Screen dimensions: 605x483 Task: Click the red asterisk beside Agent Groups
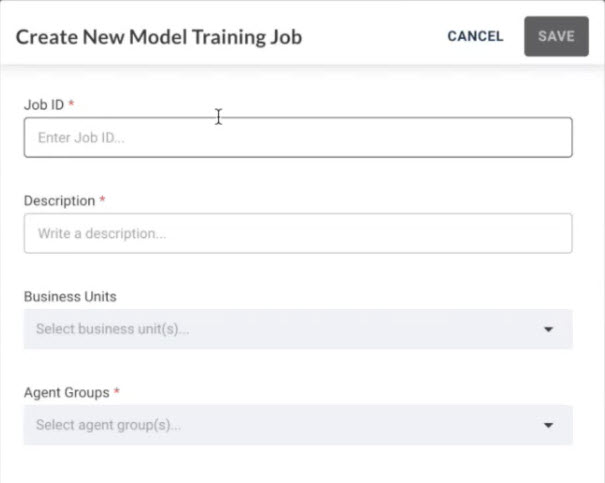coord(117,391)
